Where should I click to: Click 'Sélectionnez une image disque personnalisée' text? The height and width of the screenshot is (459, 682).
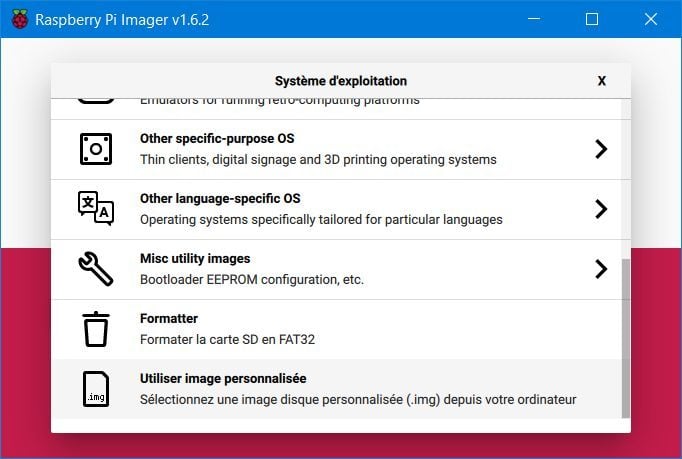[x=358, y=399]
